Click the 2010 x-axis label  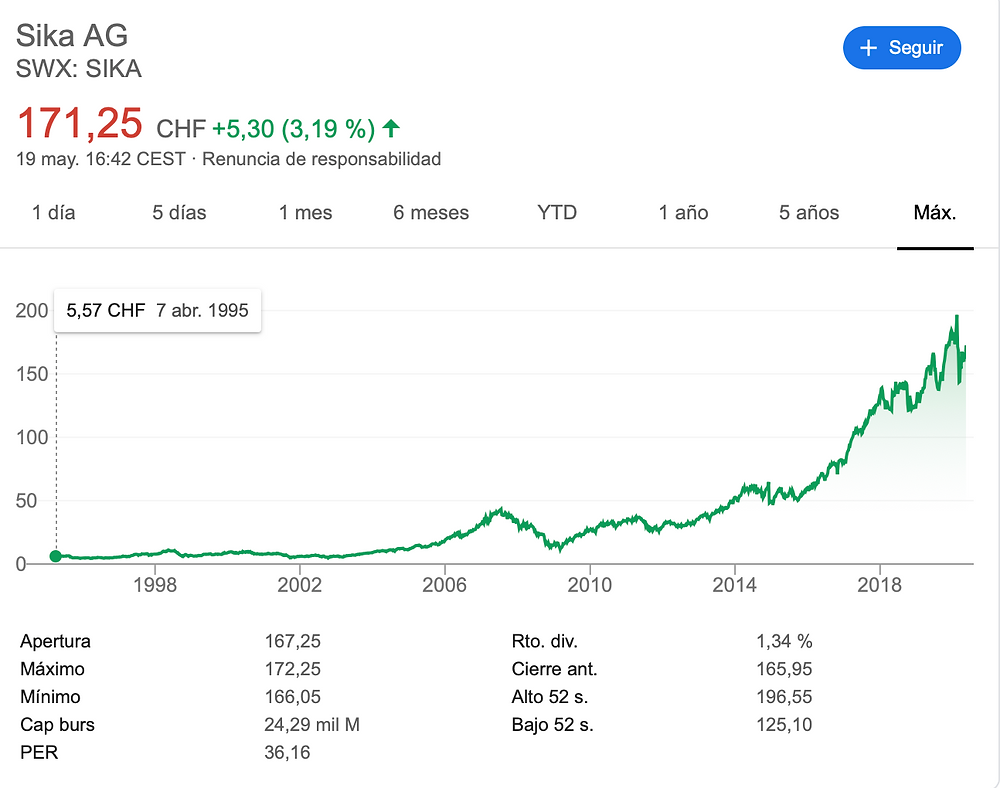[x=590, y=585]
